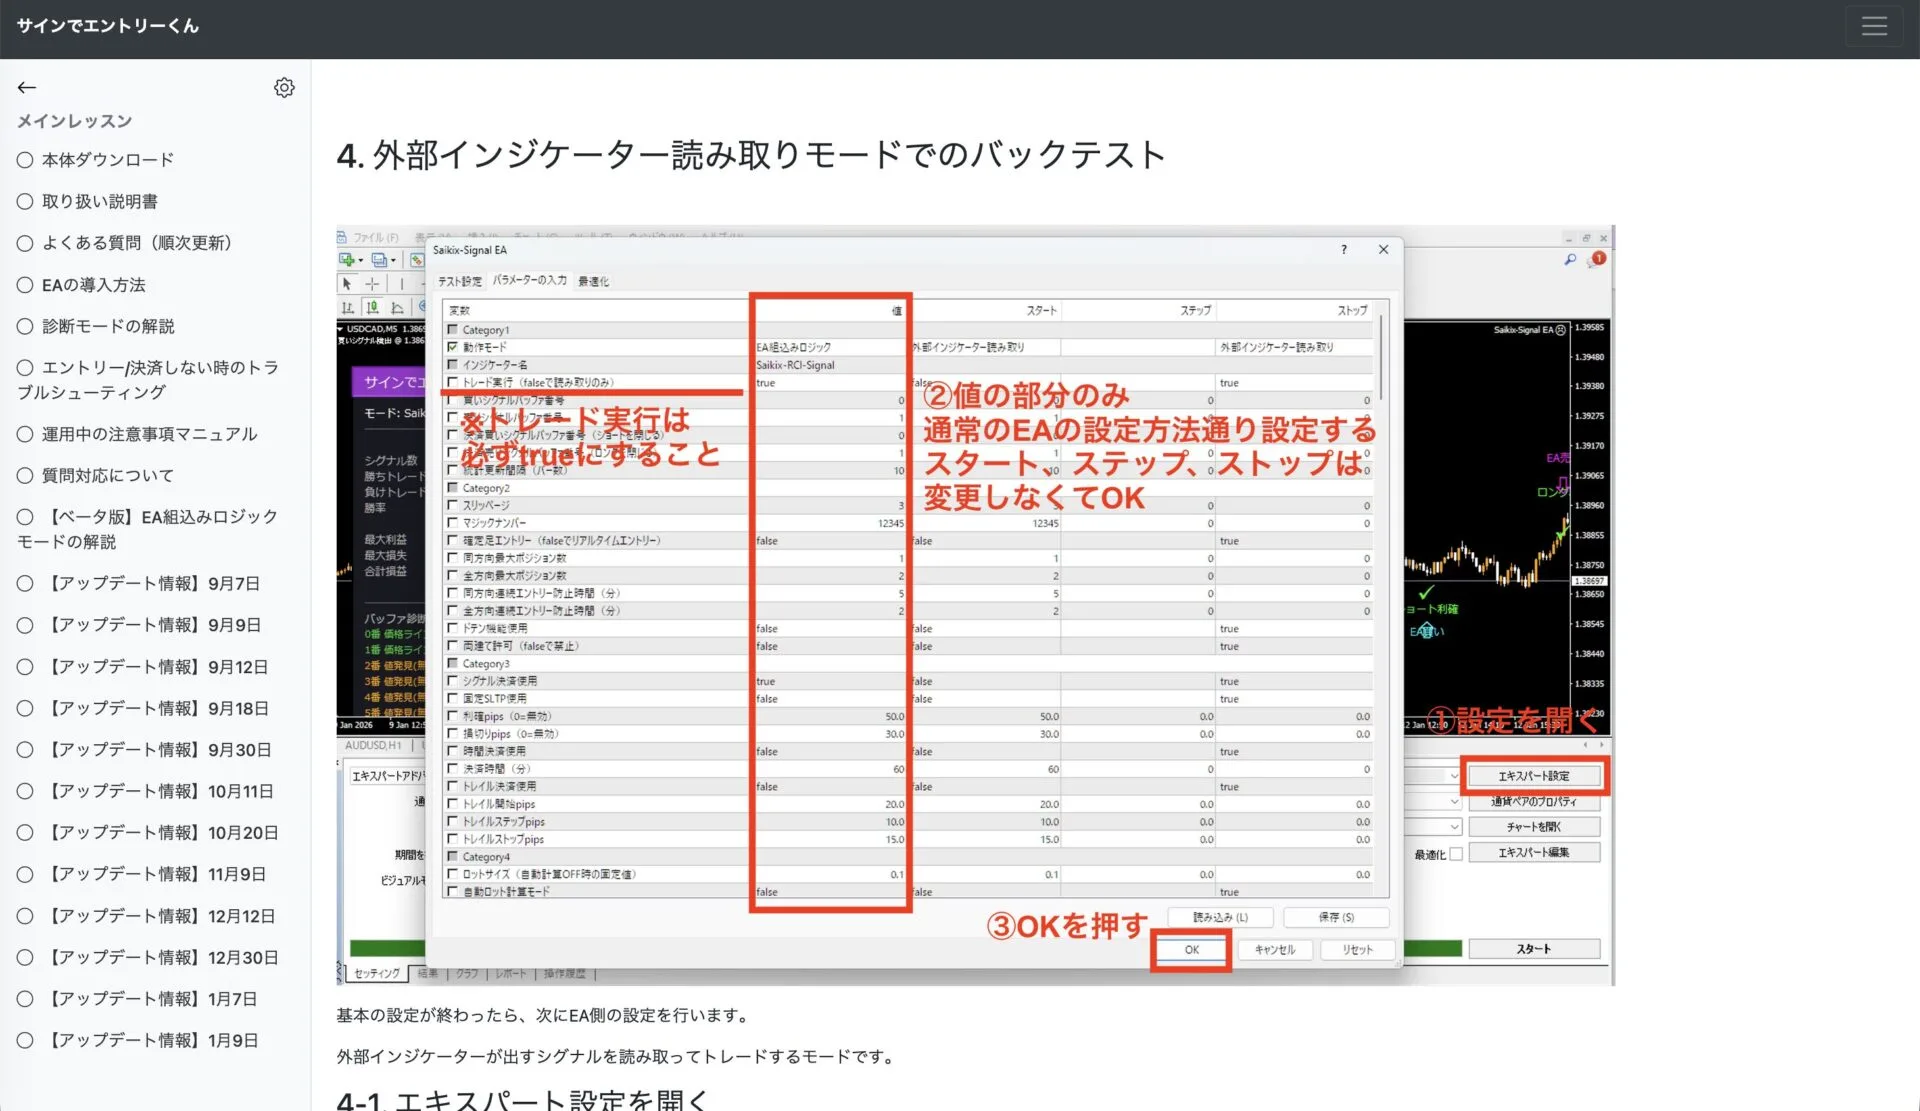This screenshot has width=1920, height=1111.
Task: Open the dropdown beside エキスパート設定
Action: (1454, 776)
